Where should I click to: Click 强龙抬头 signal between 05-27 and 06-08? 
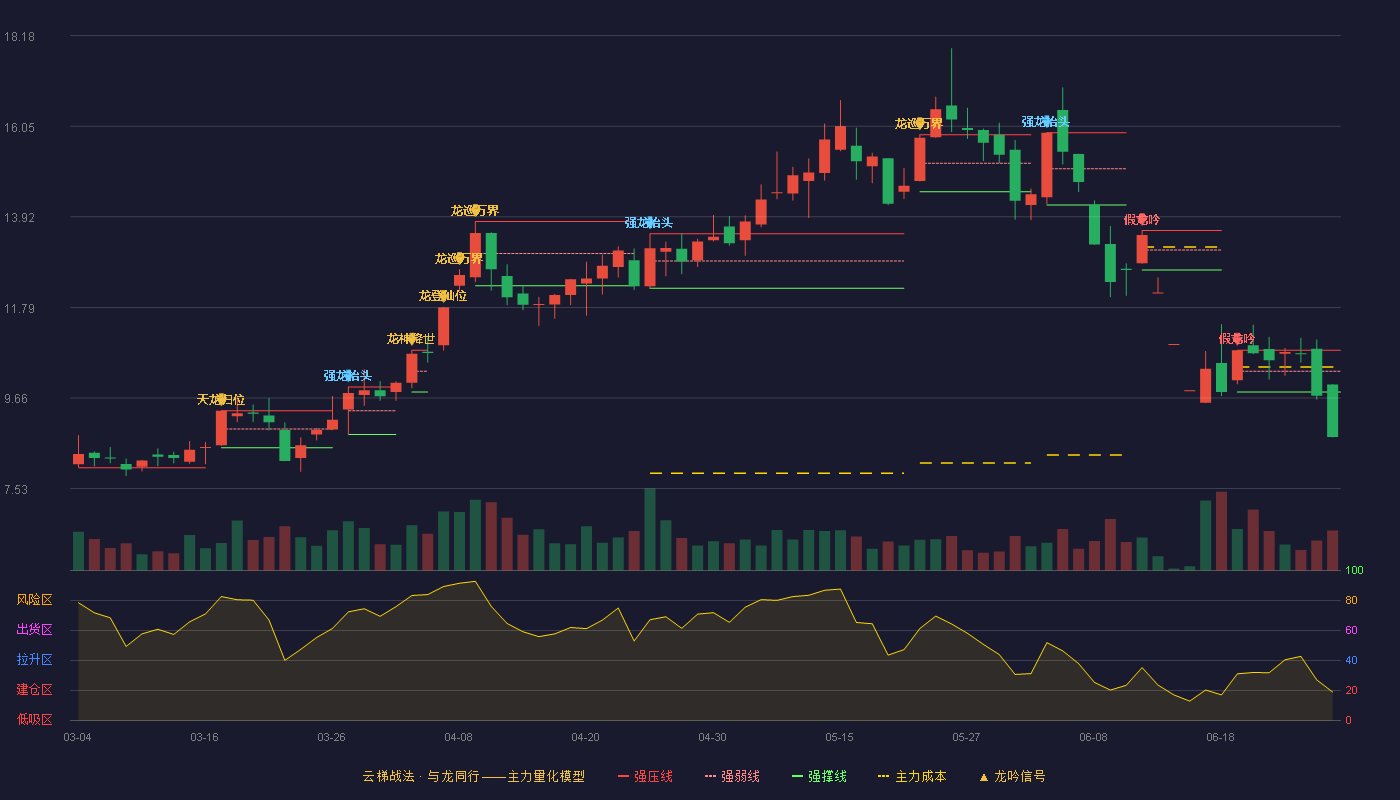coord(1046,122)
